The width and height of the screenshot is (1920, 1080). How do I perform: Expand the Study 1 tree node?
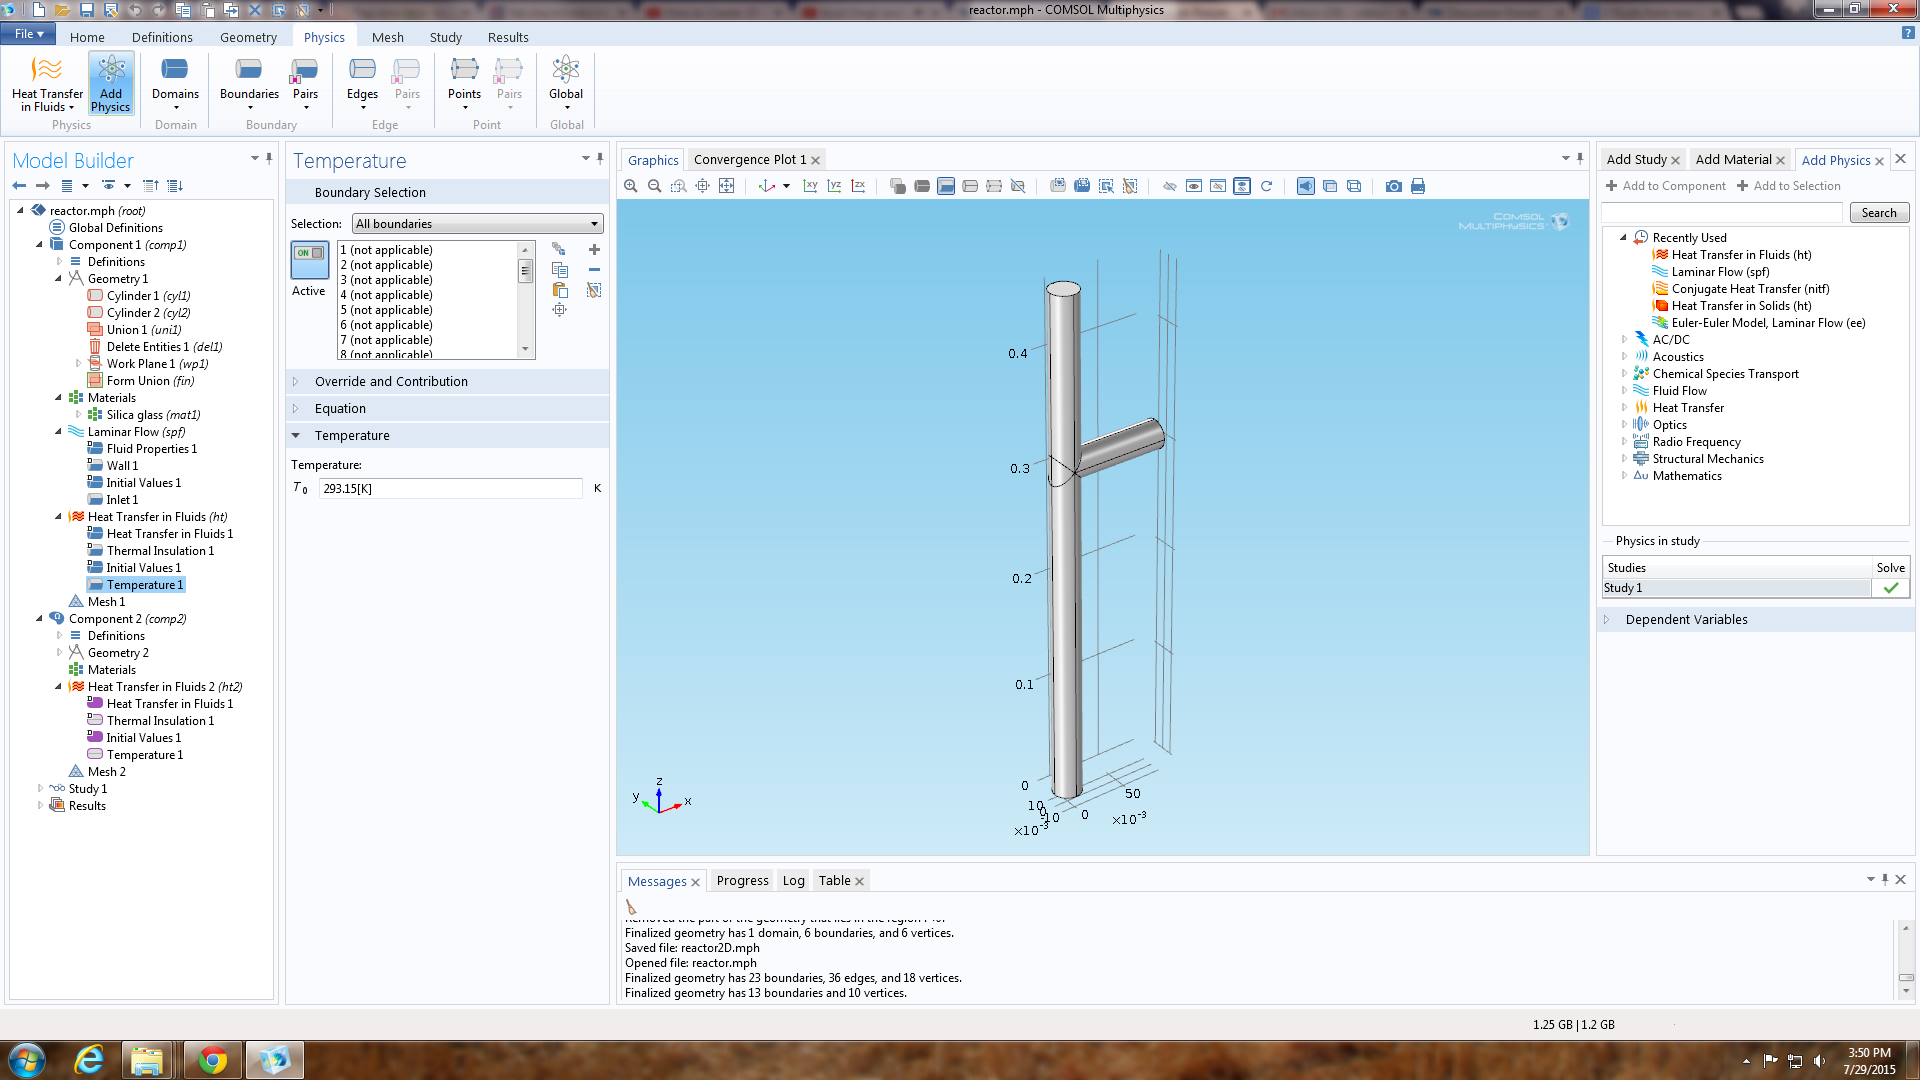[x=40, y=789]
